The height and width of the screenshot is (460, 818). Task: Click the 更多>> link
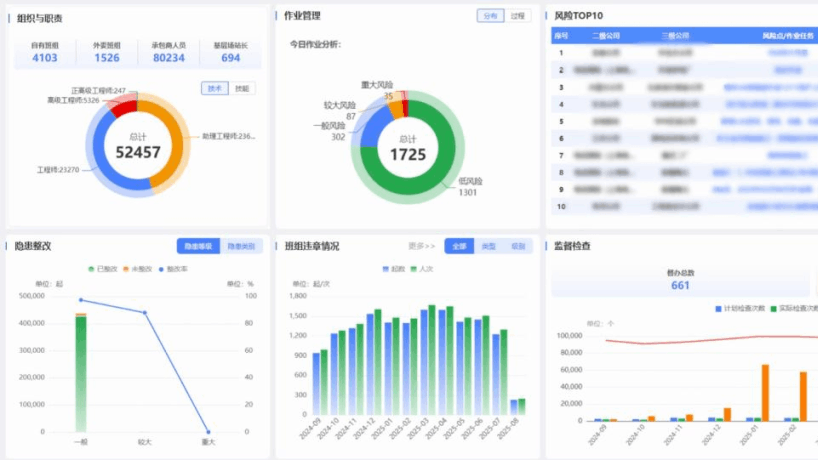(x=422, y=246)
